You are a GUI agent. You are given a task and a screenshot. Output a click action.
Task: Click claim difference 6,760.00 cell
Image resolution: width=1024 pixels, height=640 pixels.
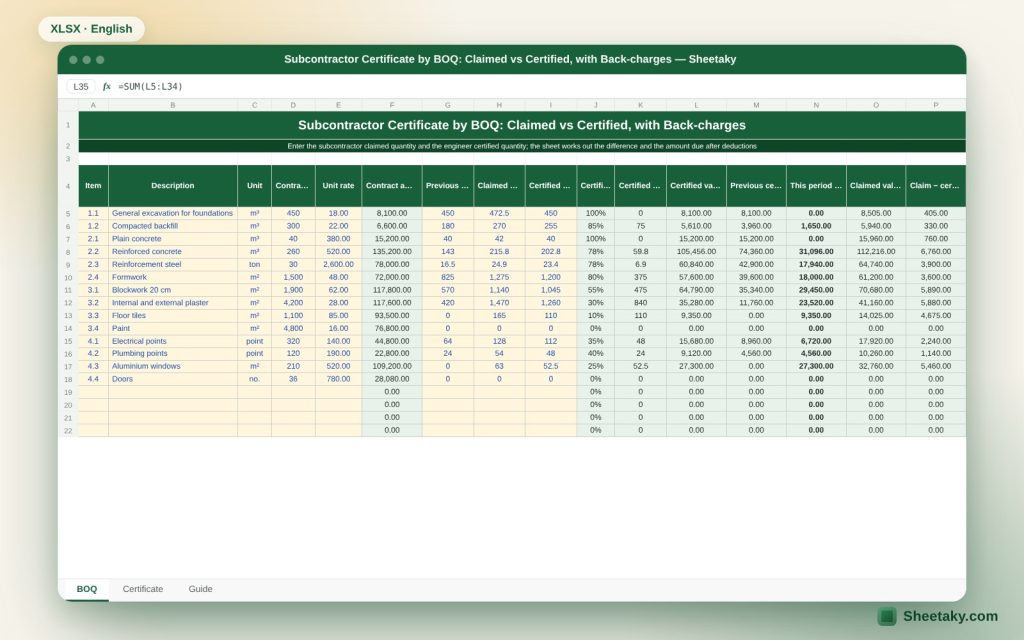tap(935, 251)
